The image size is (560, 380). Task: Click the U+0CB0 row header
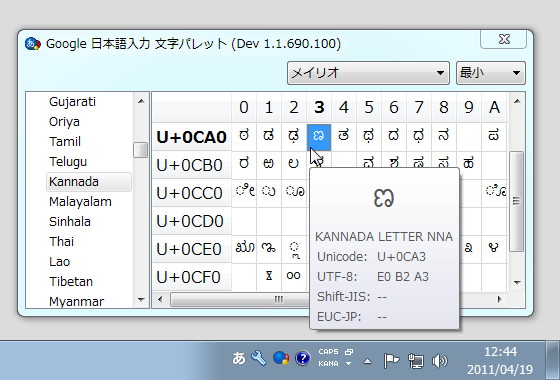point(192,165)
